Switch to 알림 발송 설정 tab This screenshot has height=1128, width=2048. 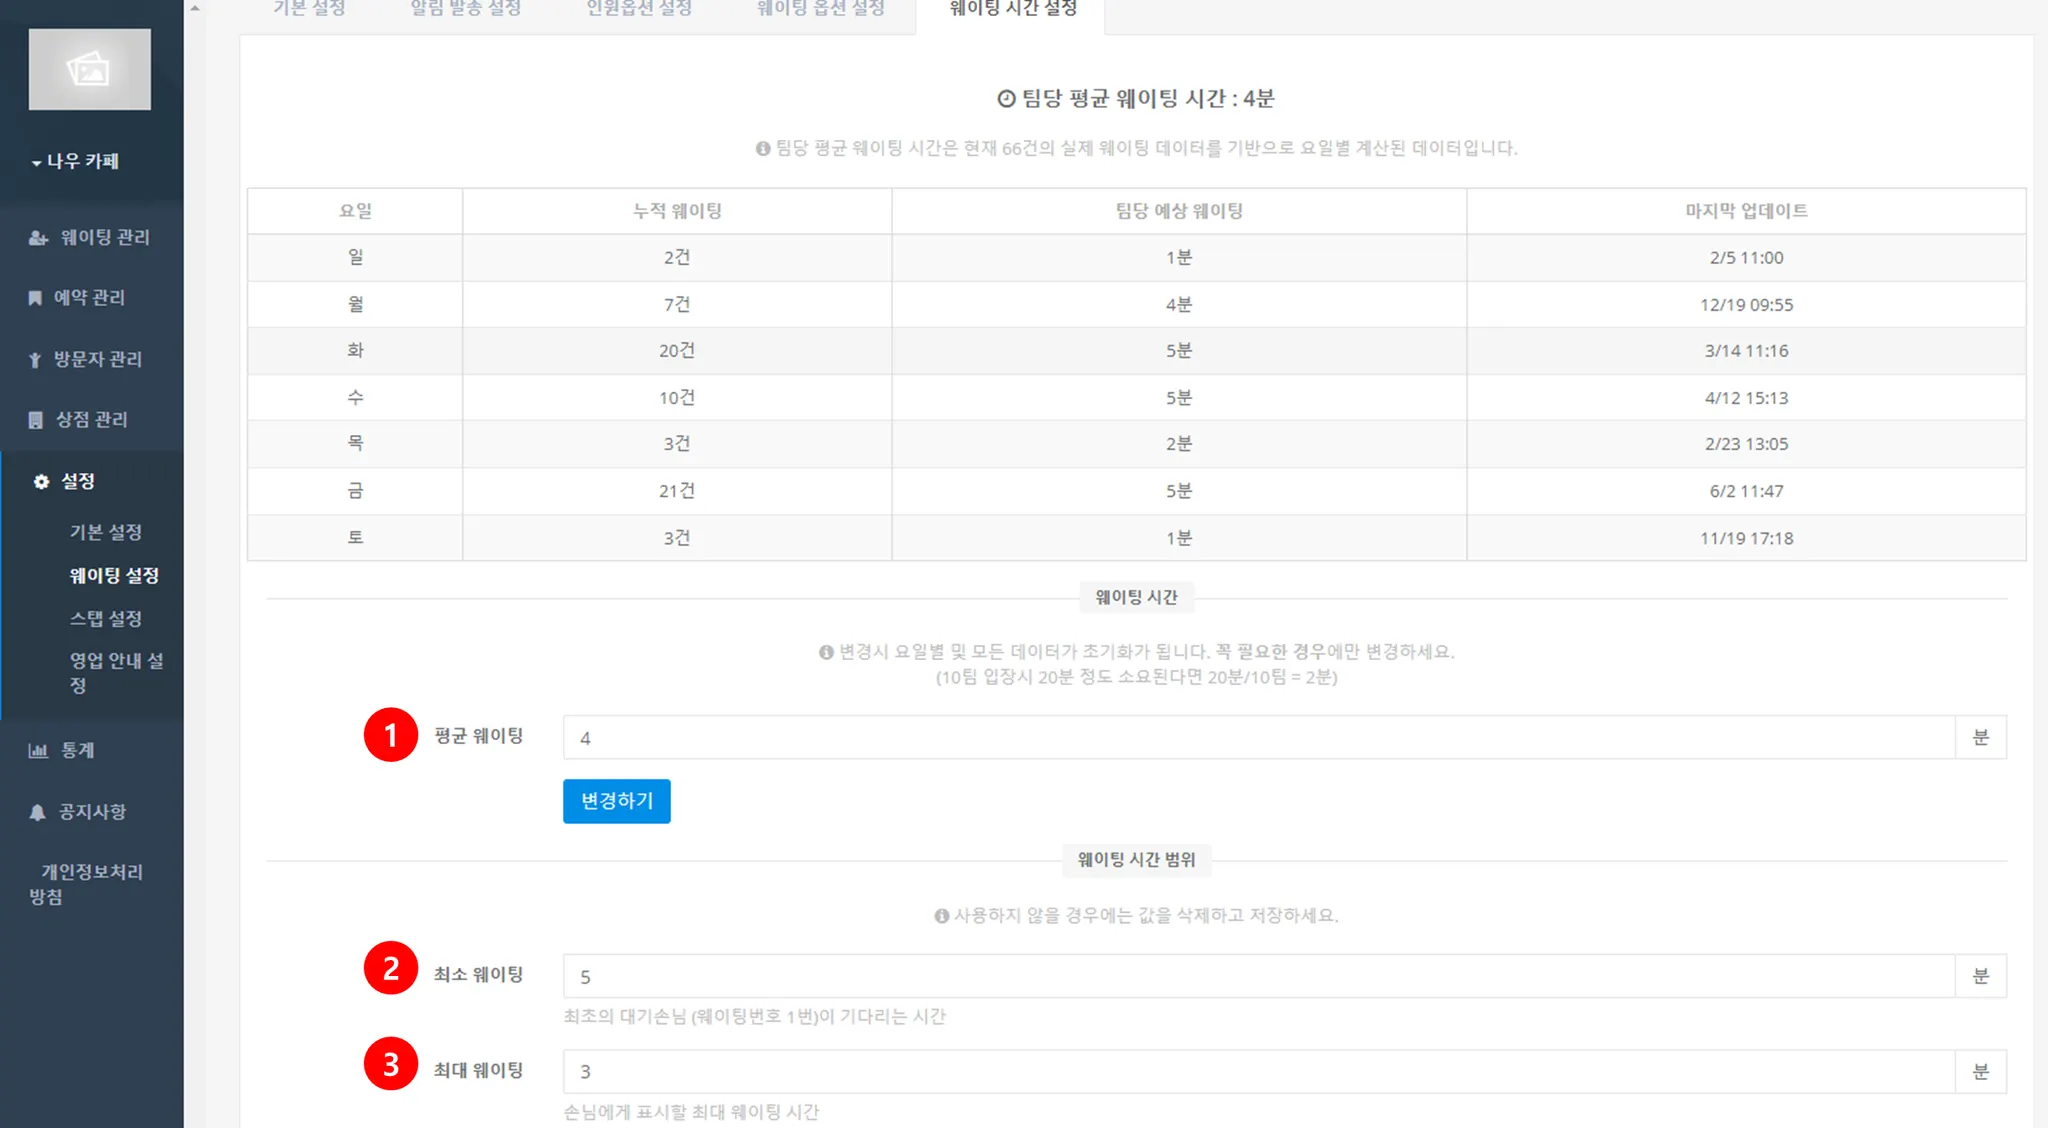pyautogui.click(x=465, y=9)
